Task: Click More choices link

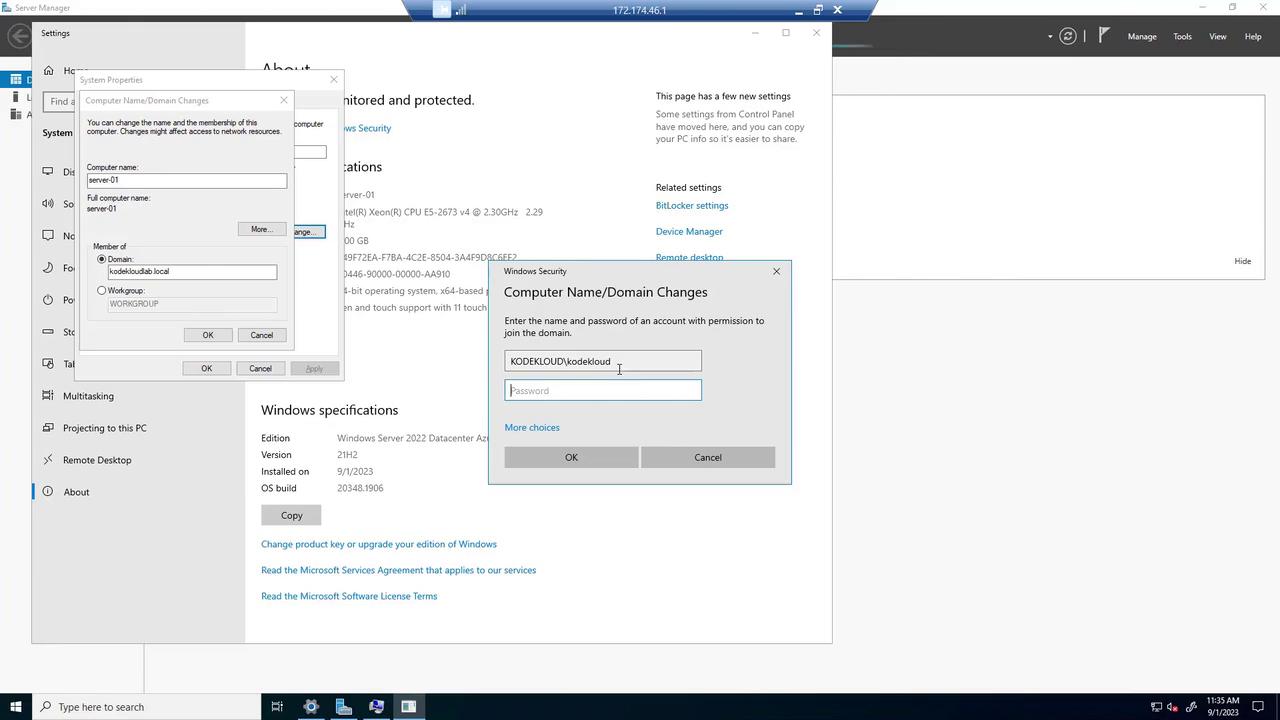Action: pos(532,427)
